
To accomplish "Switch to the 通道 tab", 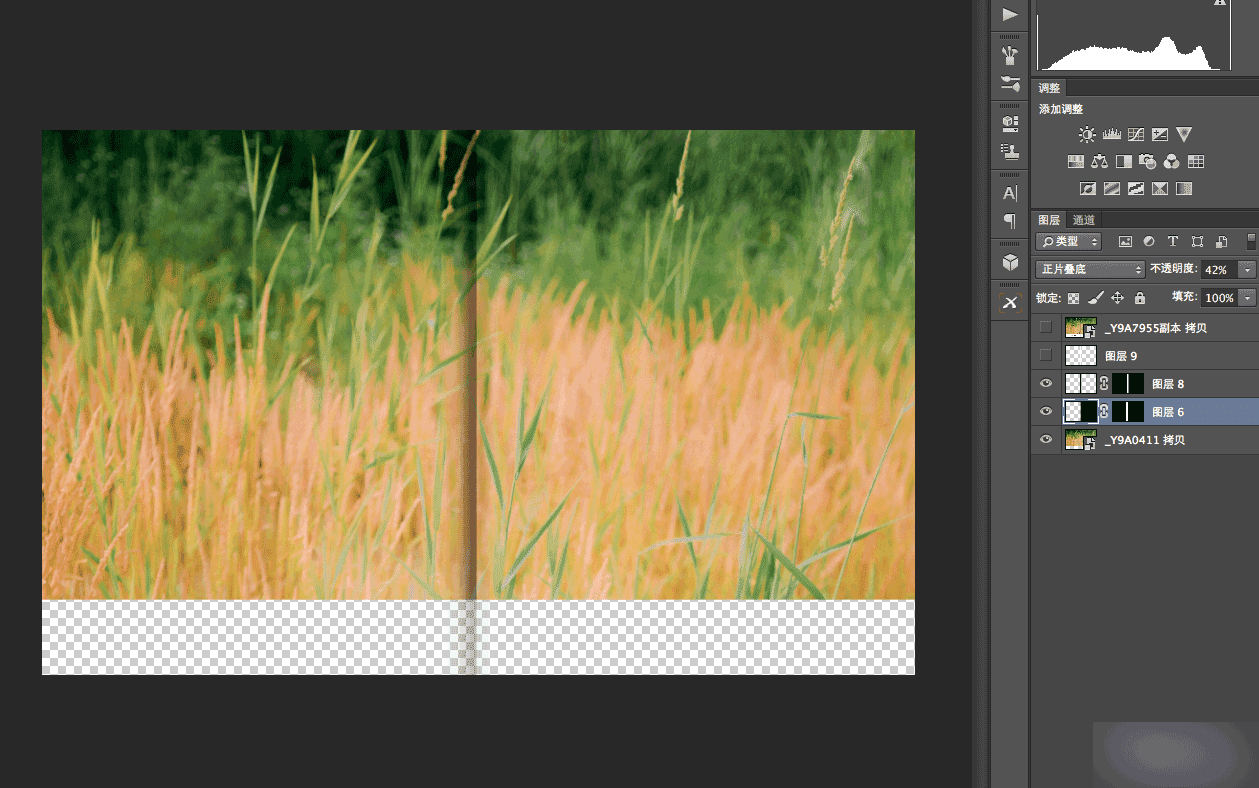I will pyautogui.click(x=1084, y=220).
